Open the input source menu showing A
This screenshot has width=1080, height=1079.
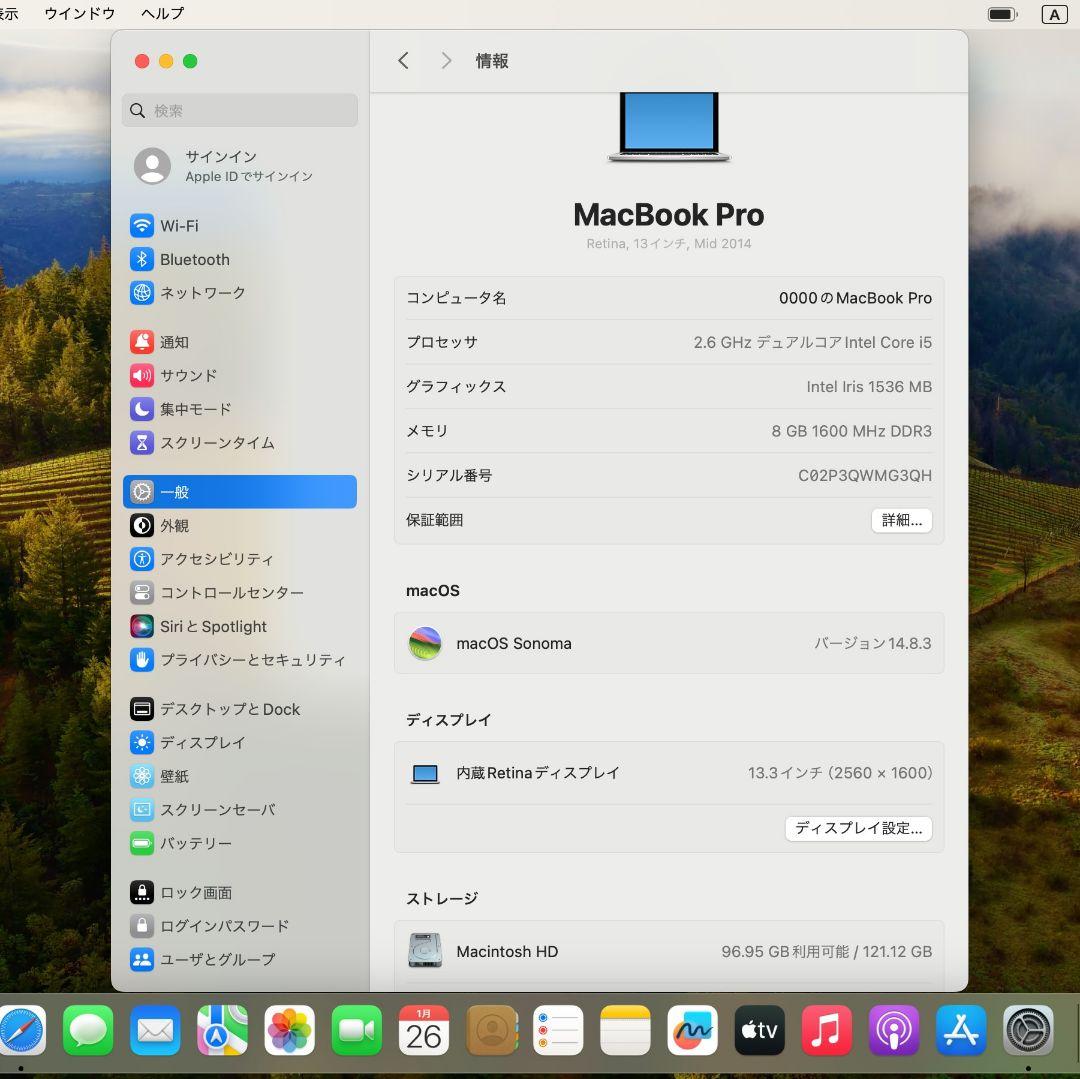(1055, 13)
